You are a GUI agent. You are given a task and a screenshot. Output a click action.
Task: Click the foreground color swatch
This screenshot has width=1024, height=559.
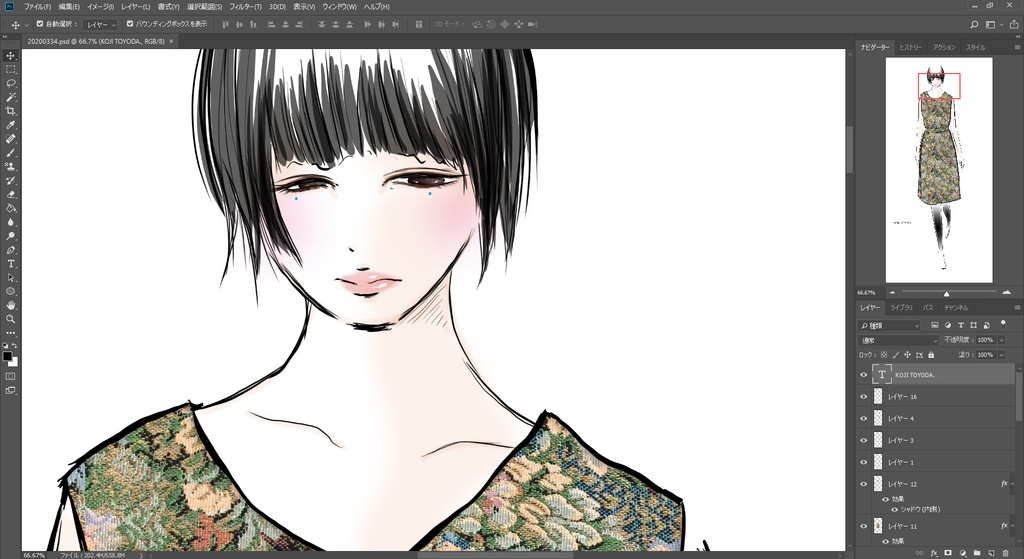7,357
